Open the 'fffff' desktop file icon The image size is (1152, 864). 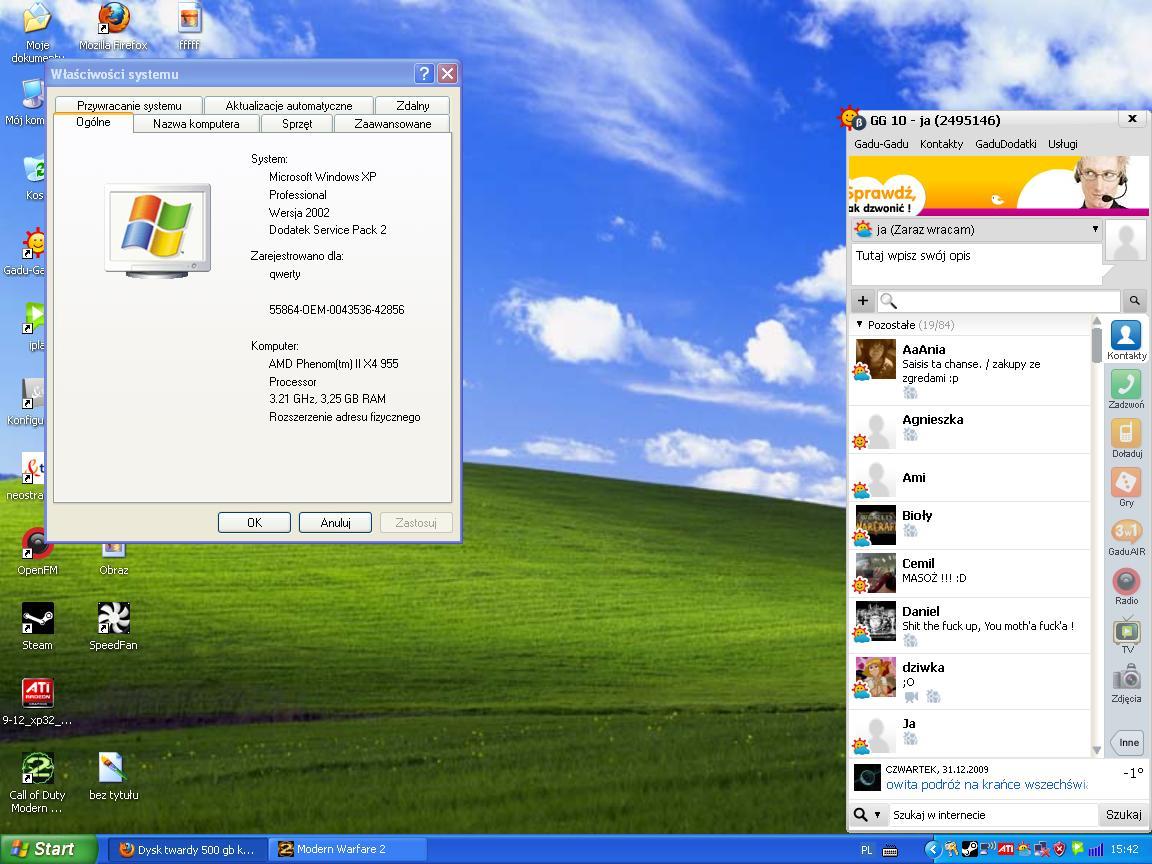[x=190, y=26]
